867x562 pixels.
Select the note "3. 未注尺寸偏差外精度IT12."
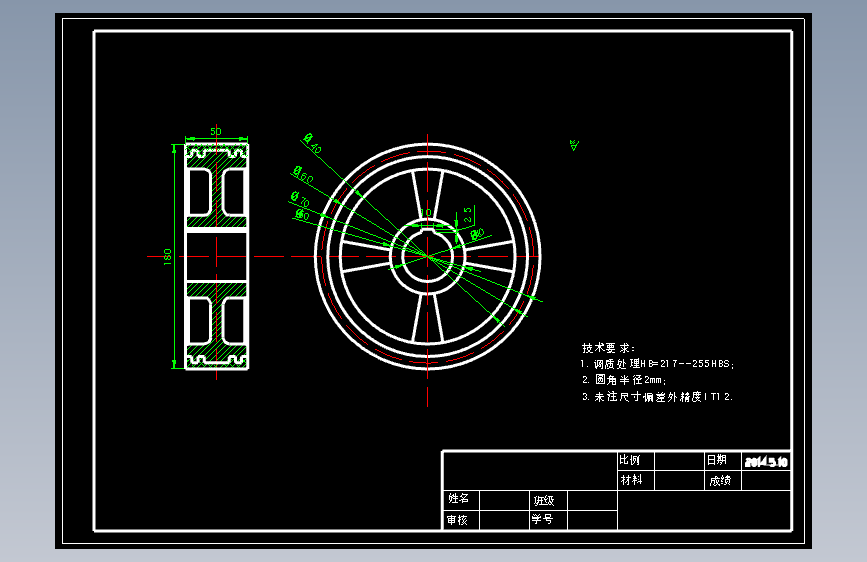point(657,397)
